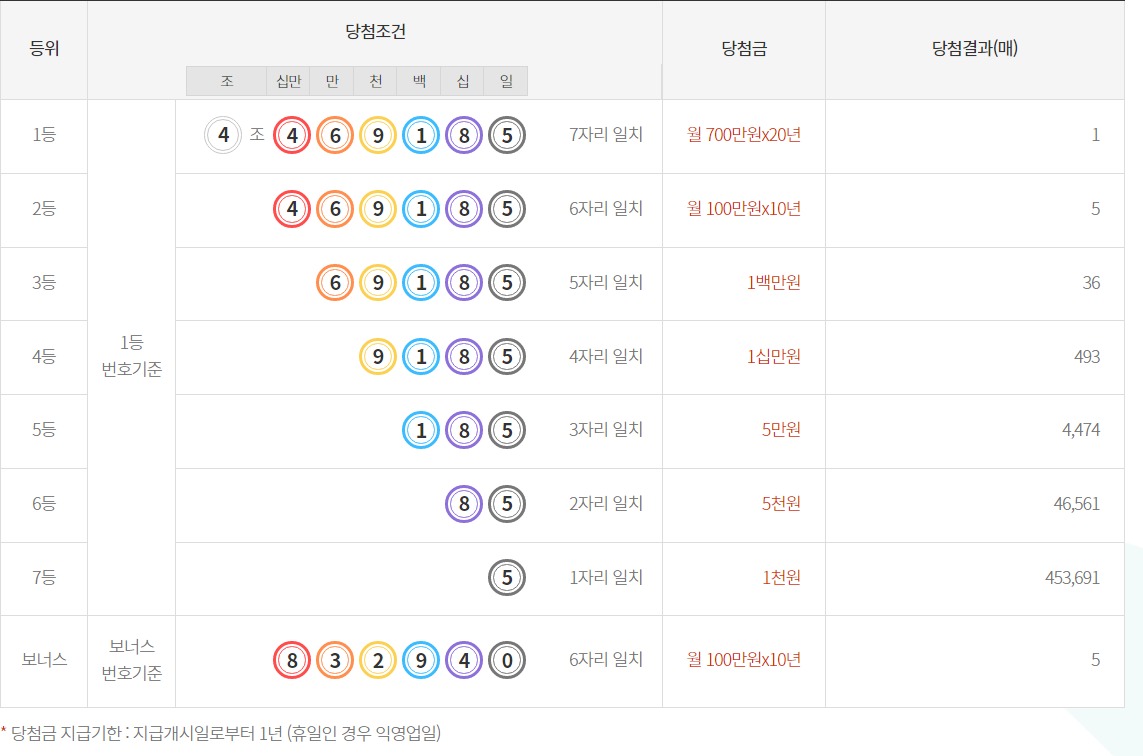Click purple ball 8 in 1등 row
Image resolution: width=1143 pixels, height=756 pixels.
click(464, 135)
